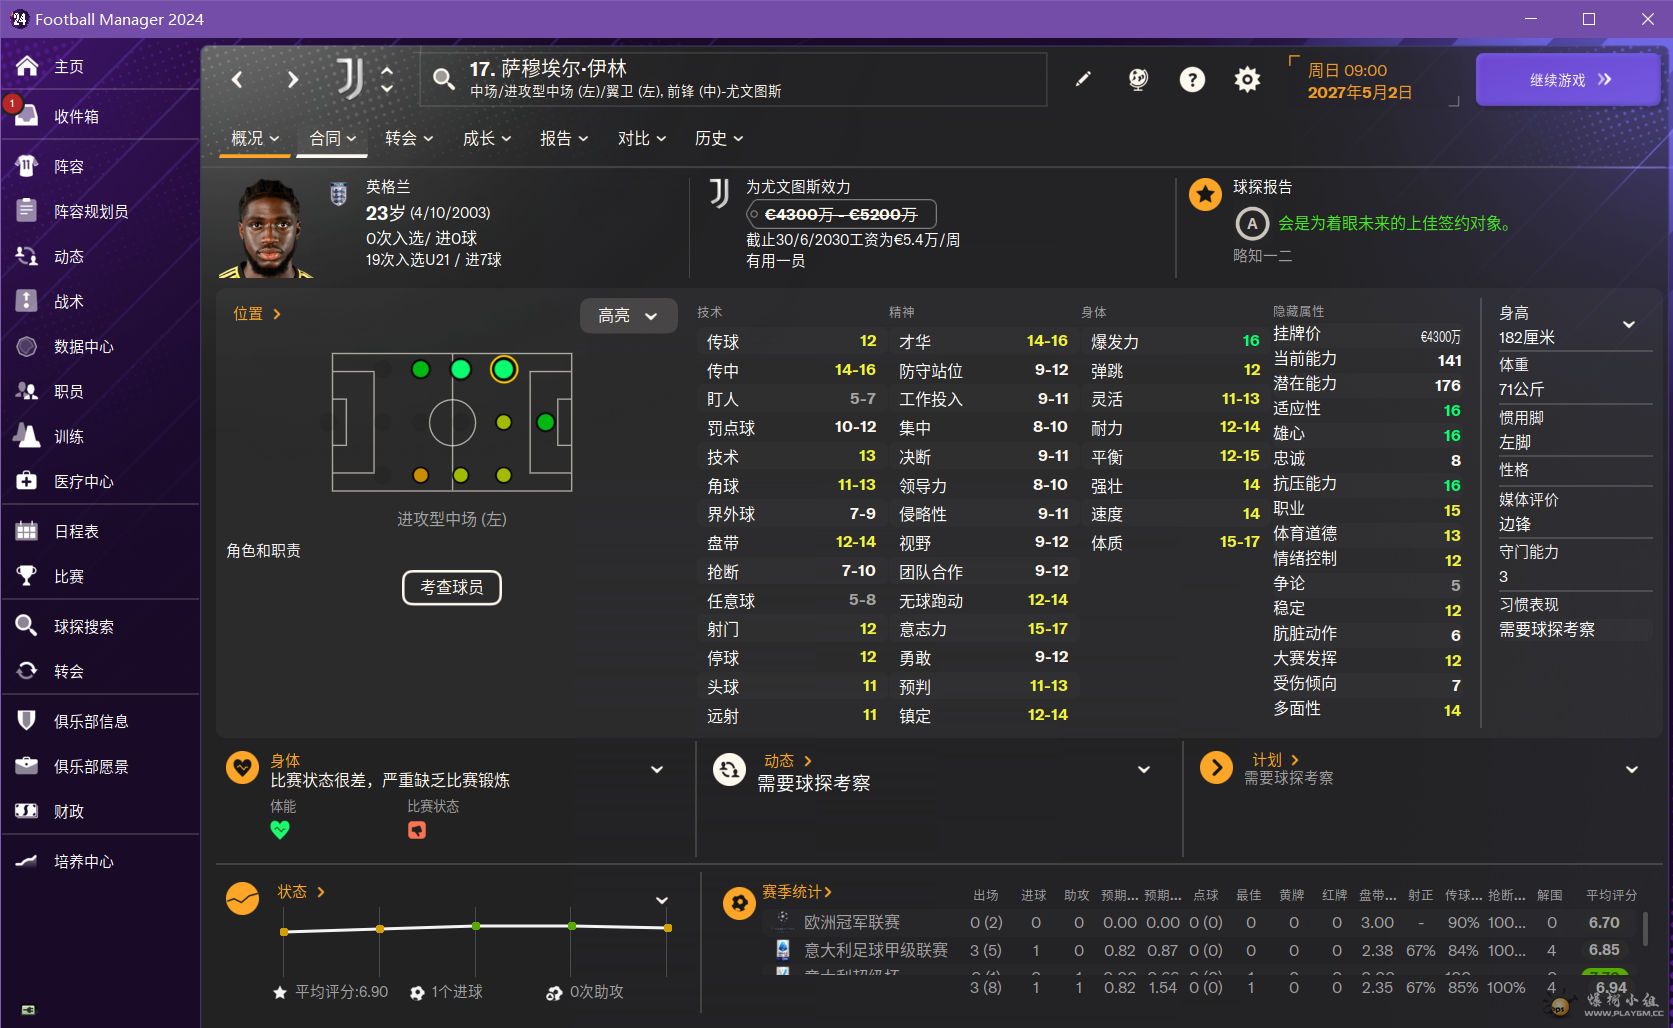
Task: Open the top 转会 transfer tab menu
Action: 409,138
